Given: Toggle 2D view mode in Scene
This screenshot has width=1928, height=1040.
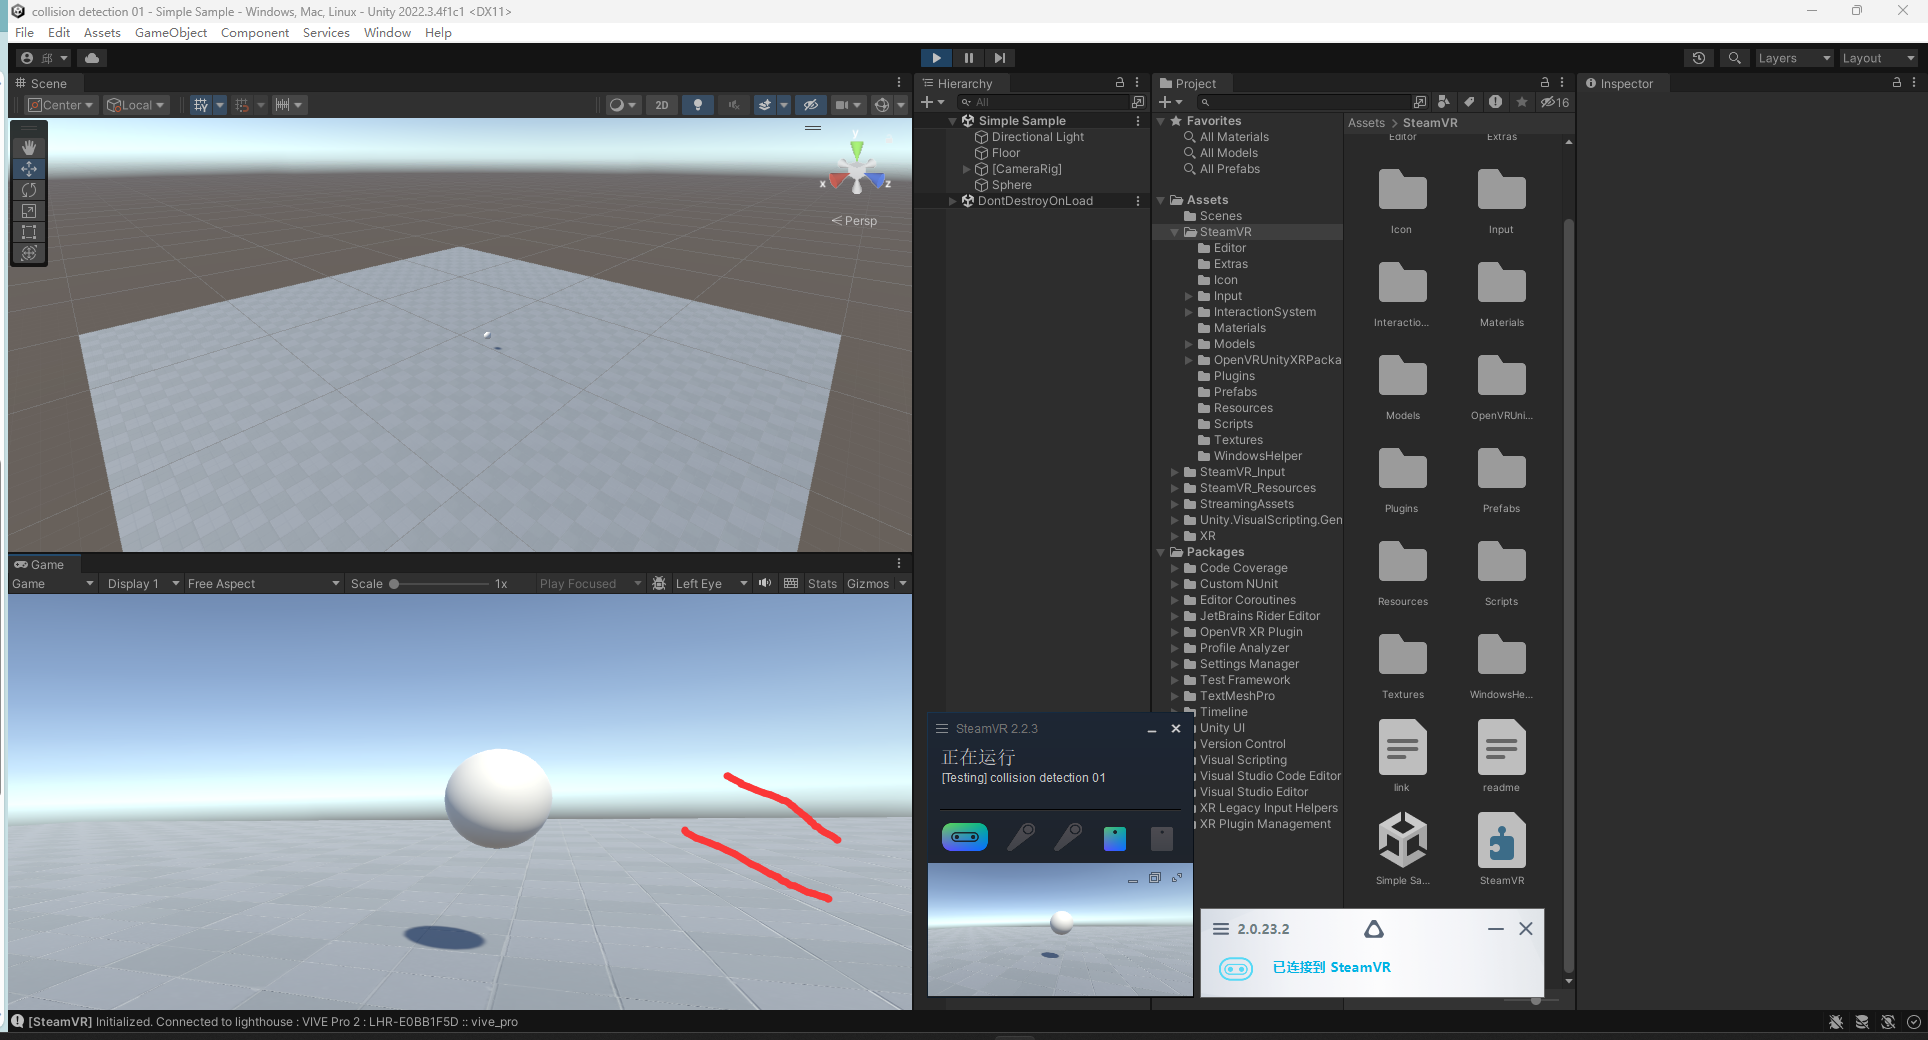Looking at the screenshot, I should tap(662, 105).
